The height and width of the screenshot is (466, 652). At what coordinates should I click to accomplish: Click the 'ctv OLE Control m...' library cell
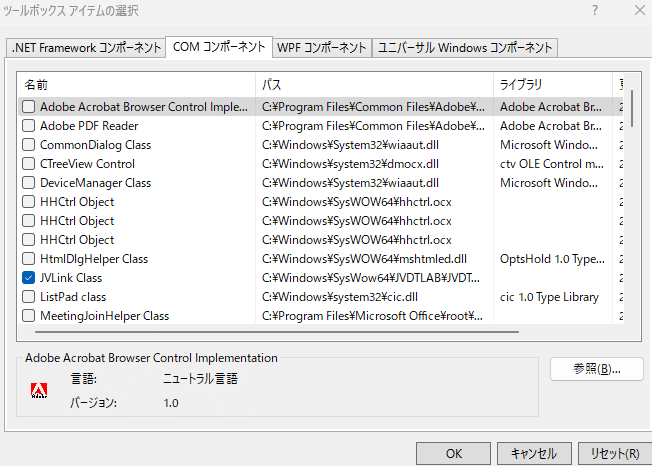click(x=551, y=164)
